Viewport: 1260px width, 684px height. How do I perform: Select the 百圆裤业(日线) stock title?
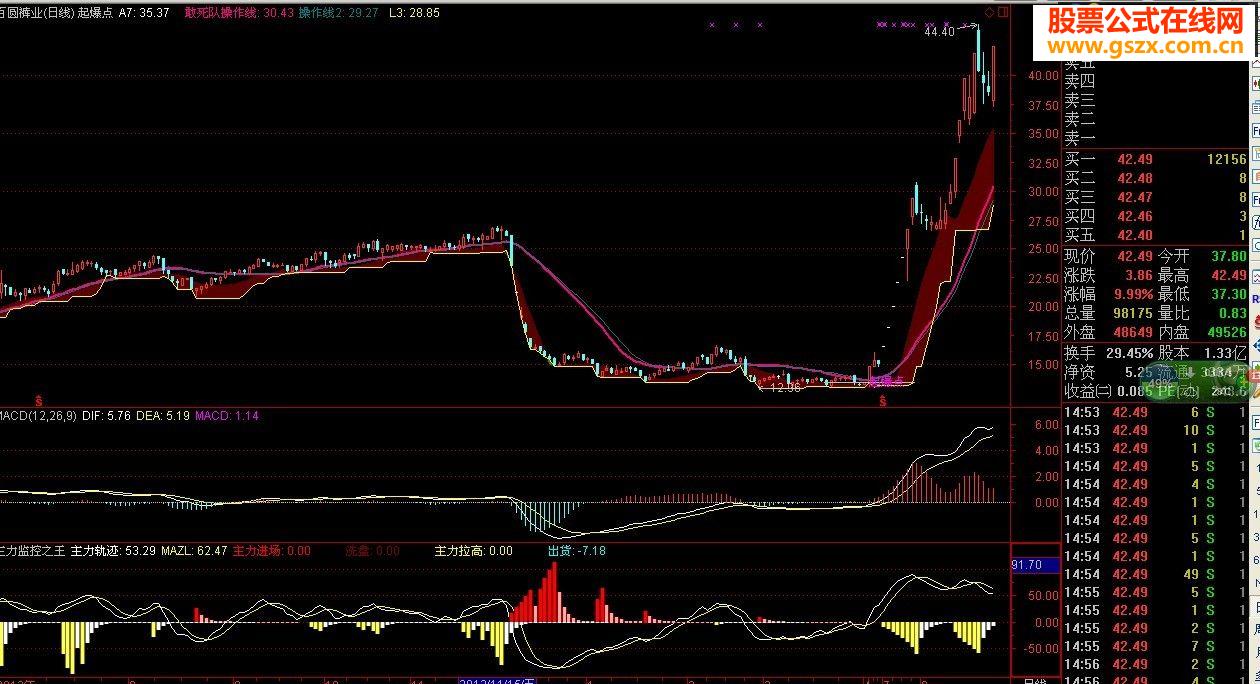click(x=36, y=14)
